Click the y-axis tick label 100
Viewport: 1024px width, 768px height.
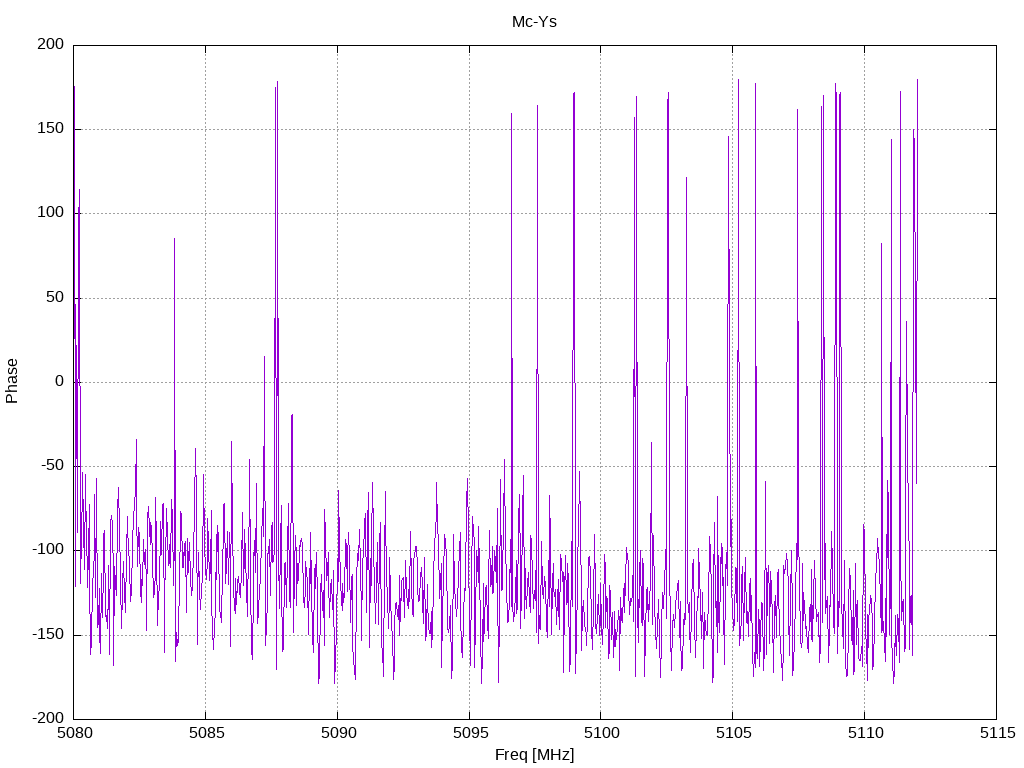coord(51,213)
